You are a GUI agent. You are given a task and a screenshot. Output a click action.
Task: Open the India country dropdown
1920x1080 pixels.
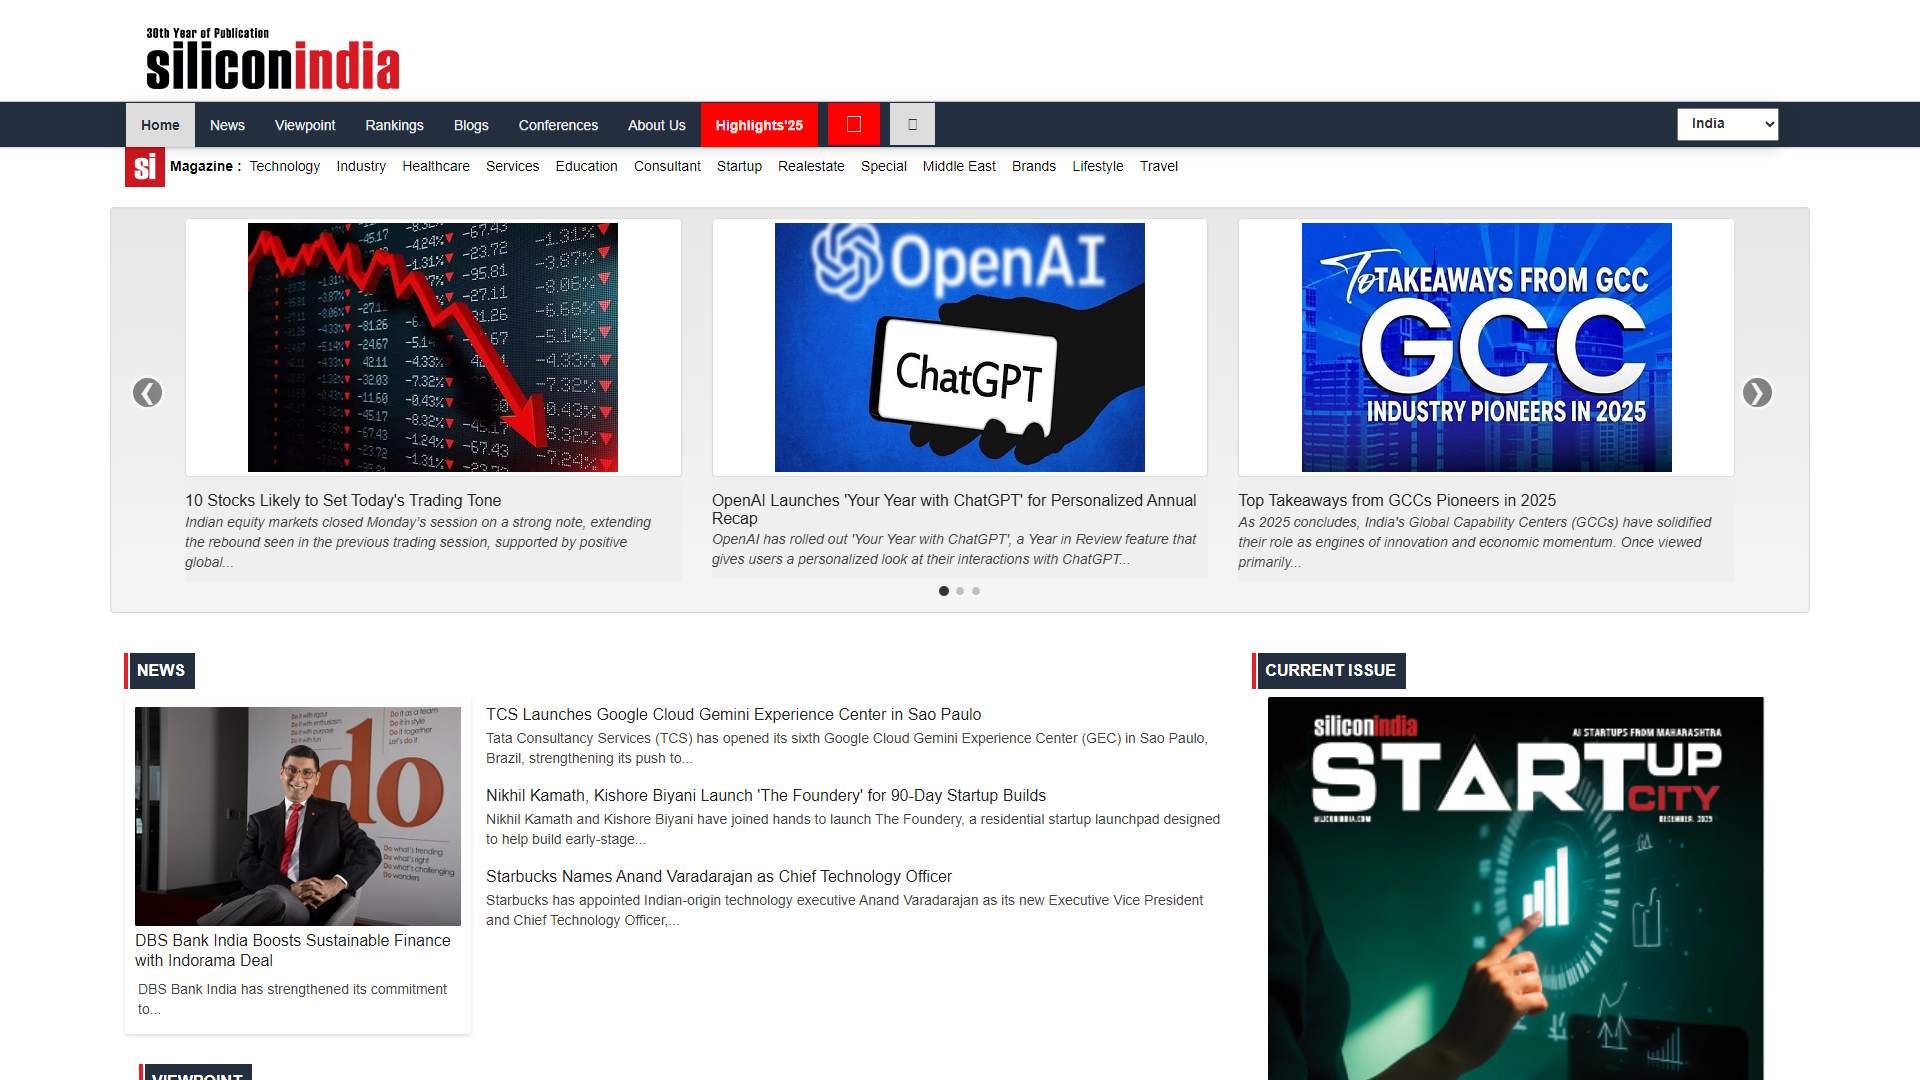(x=1727, y=124)
